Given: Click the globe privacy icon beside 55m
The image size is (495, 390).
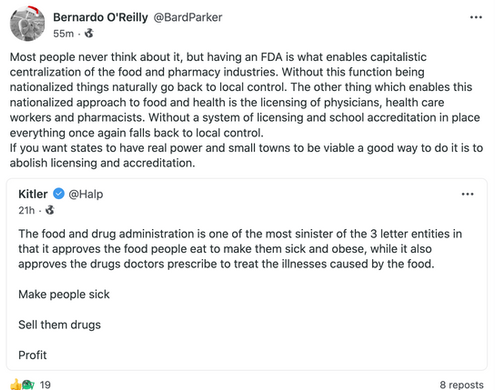Looking at the screenshot, I should click(89, 33).
